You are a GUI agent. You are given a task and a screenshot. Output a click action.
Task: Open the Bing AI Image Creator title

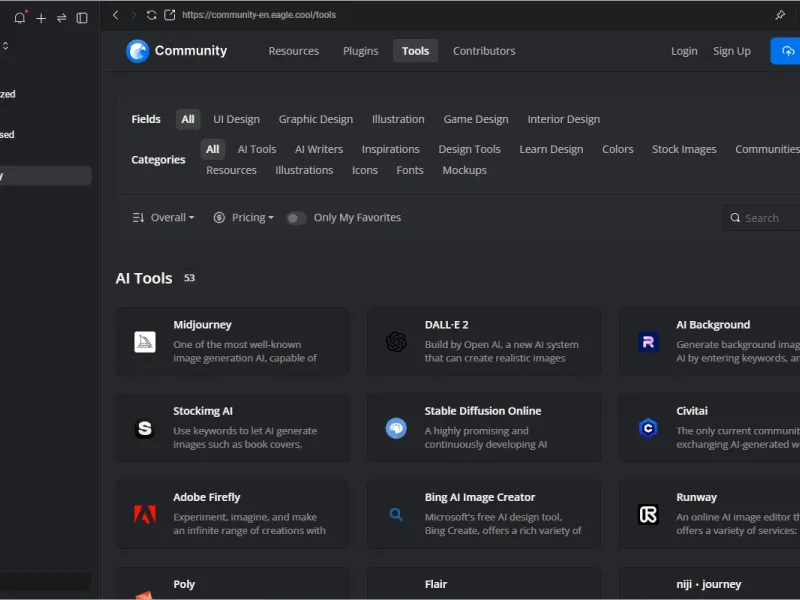(x=480, y=497)
